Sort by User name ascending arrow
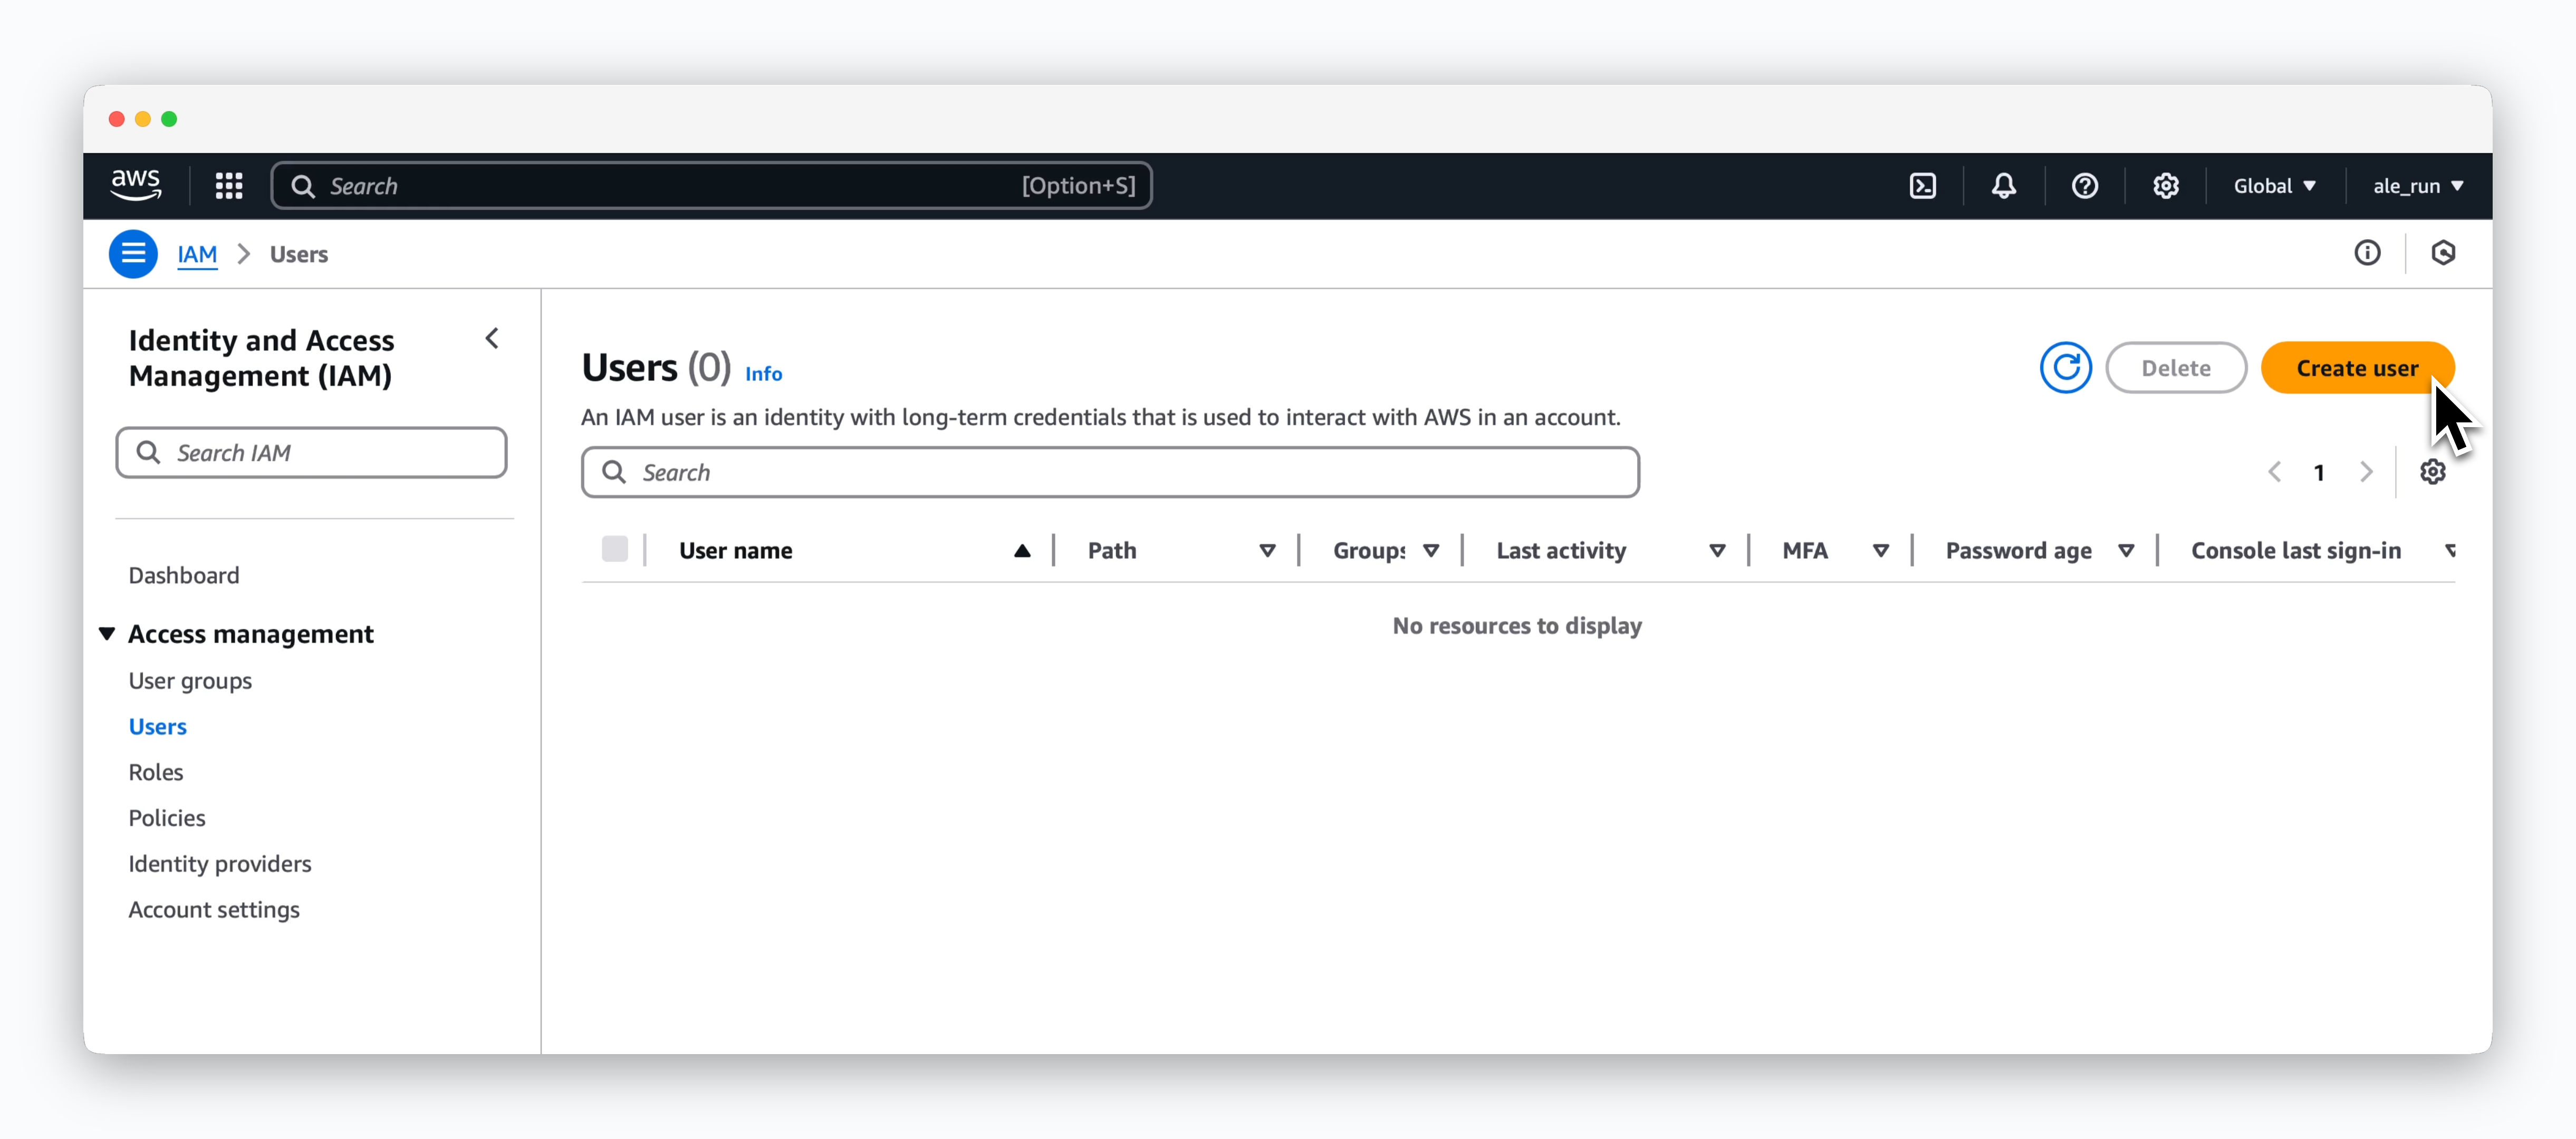The image size is (2576, 1139). click(1021, 551)
